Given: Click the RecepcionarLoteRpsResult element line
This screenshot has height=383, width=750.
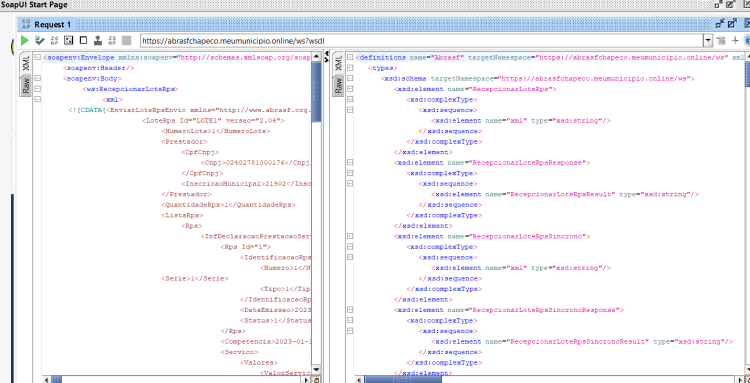Looking at the screenshot, I should [x=565, y=194].
